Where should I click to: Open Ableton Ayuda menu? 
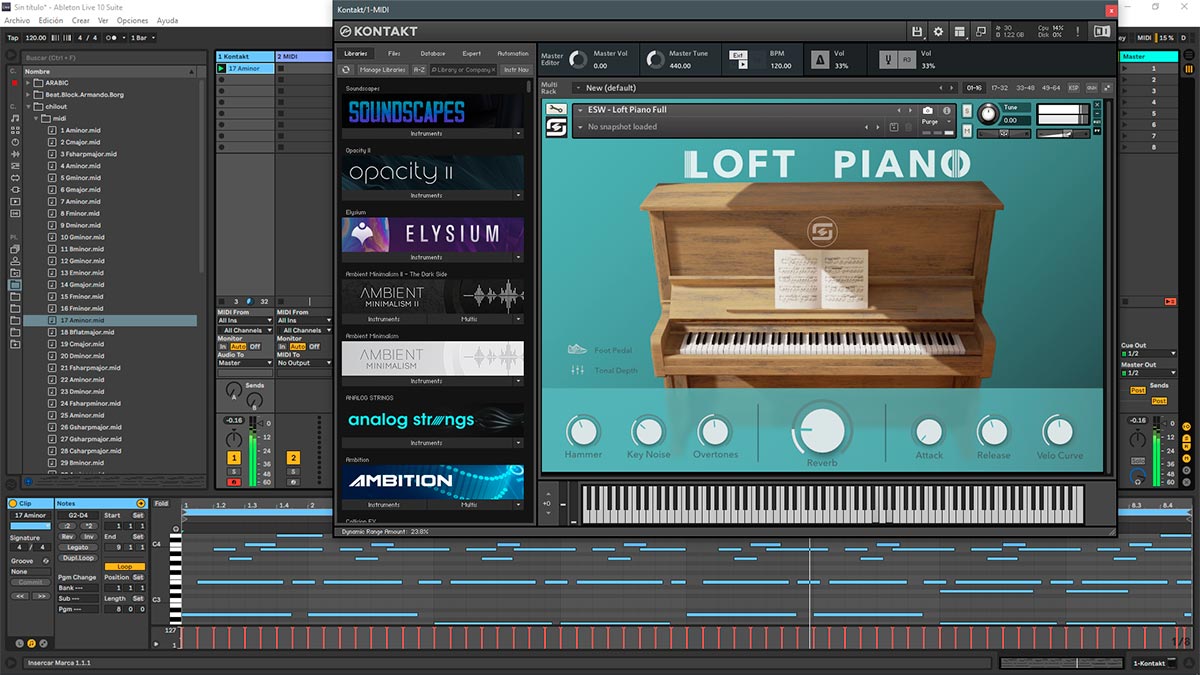pos(167,20)
